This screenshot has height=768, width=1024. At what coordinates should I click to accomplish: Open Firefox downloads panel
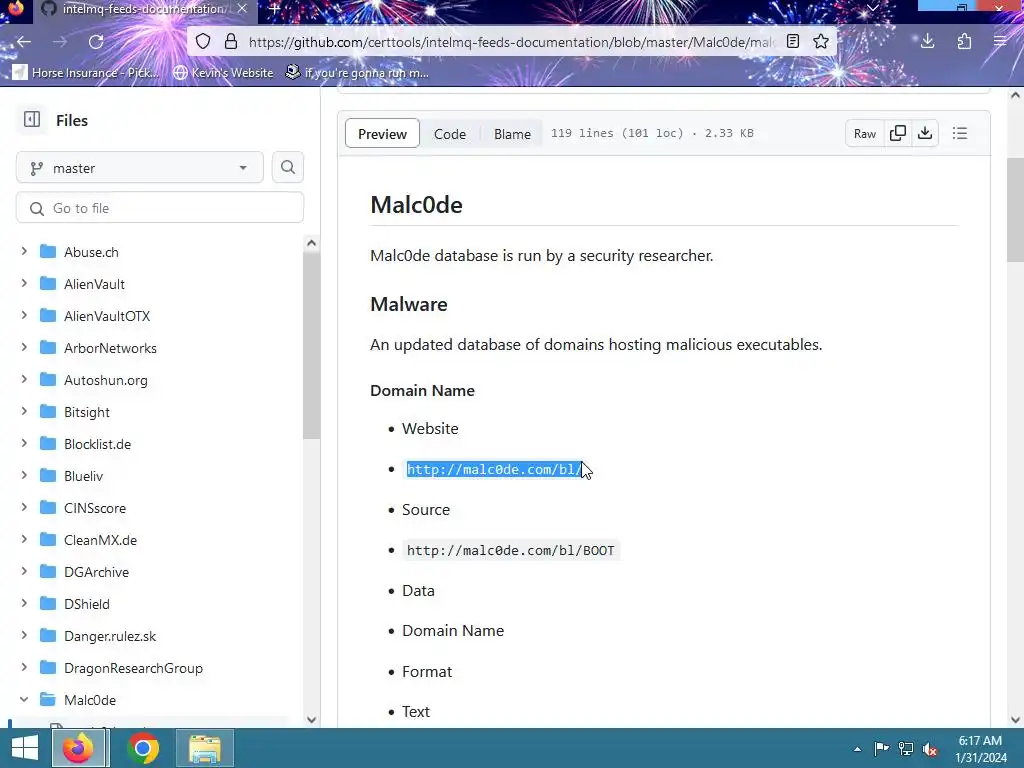point(927,42)
